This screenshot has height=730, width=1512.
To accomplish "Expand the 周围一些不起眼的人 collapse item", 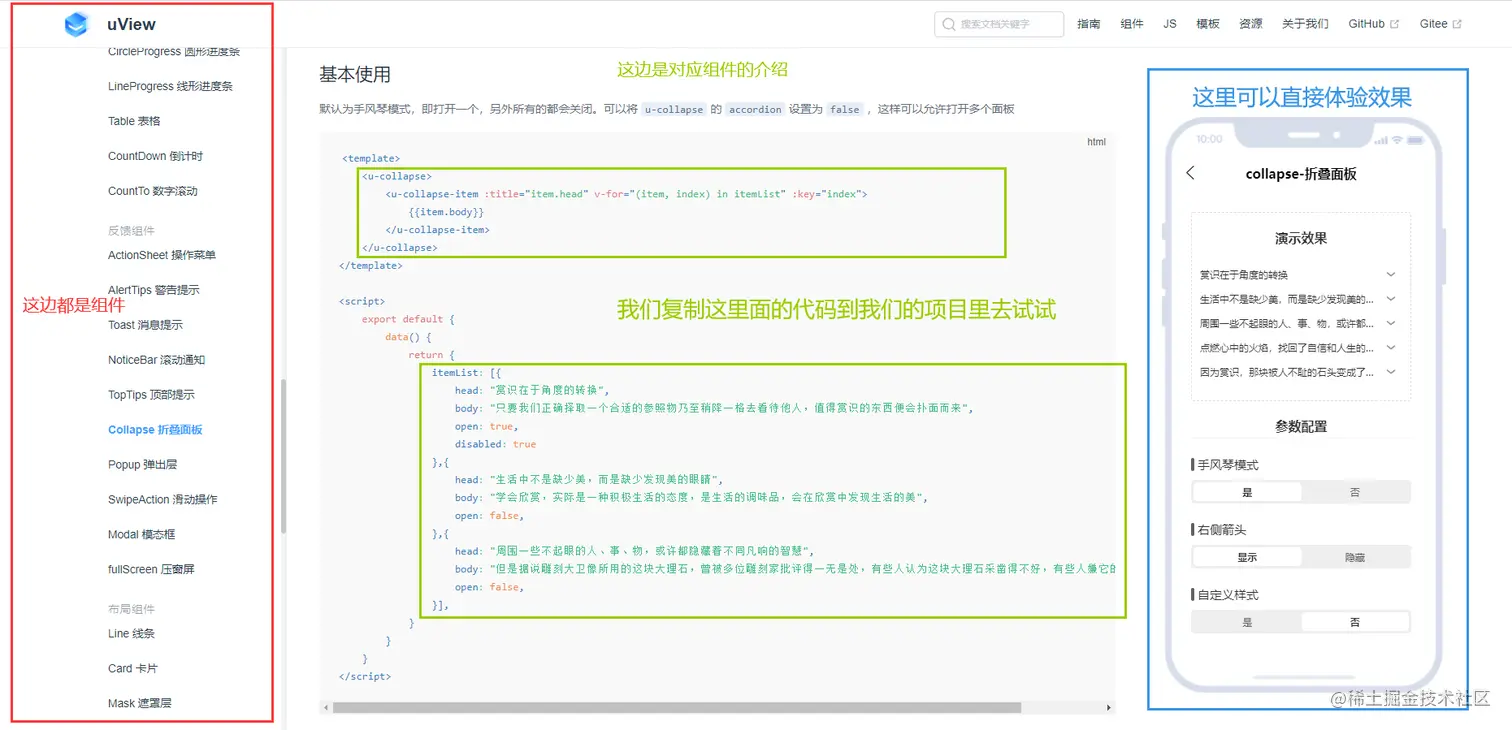I will [1298, 323].
